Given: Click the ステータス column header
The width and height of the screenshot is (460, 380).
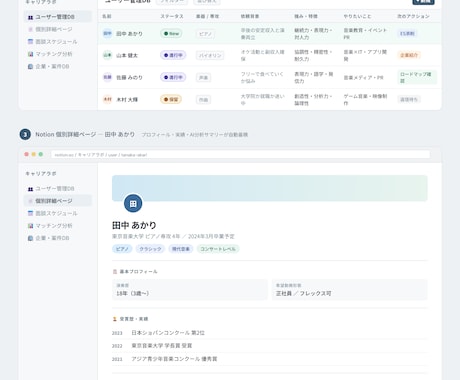Looking at the screenshot, I should tap(172, 16).
